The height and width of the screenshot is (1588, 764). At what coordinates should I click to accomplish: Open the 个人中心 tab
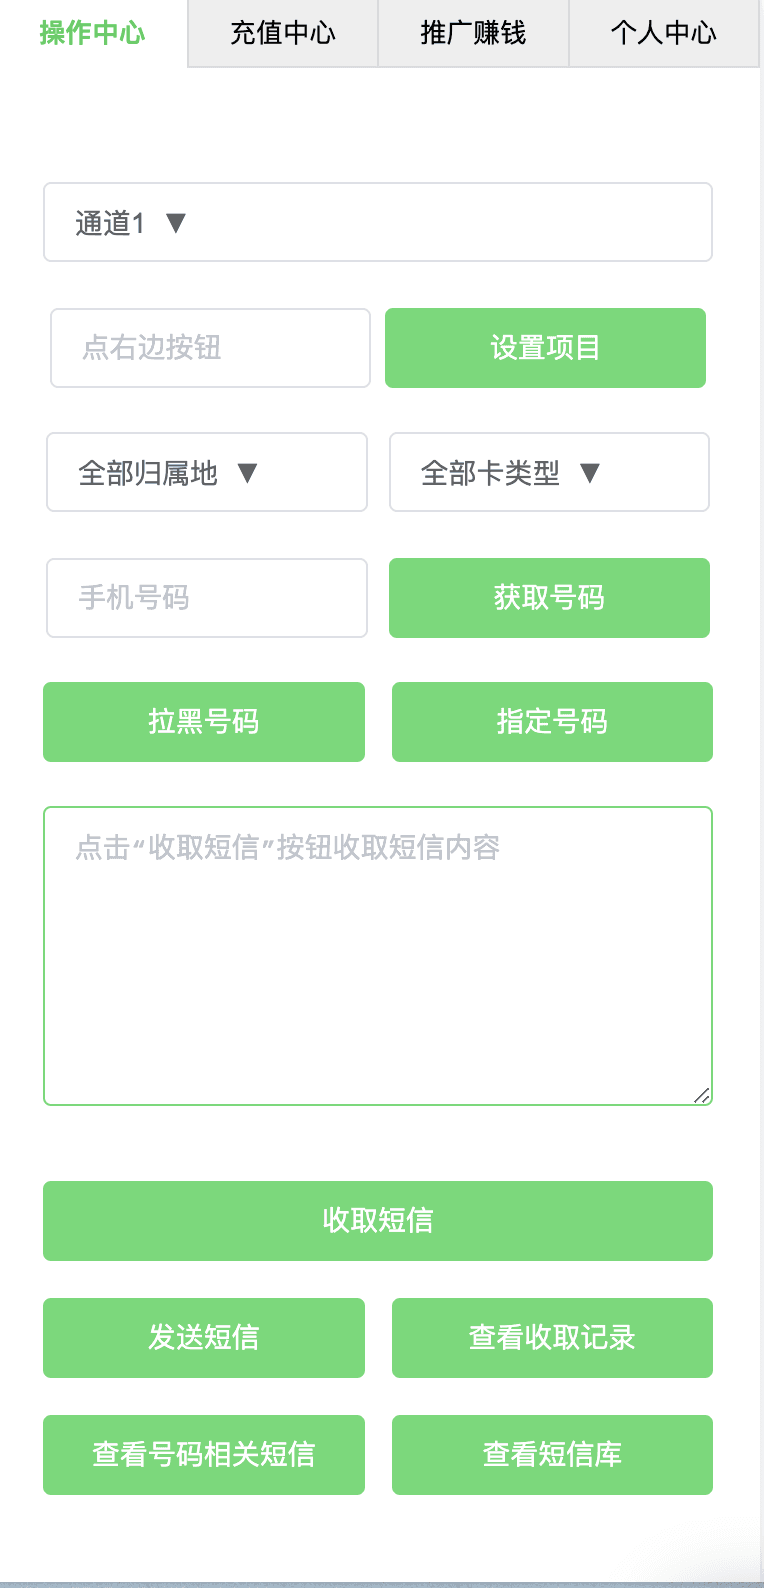(664, 33)
